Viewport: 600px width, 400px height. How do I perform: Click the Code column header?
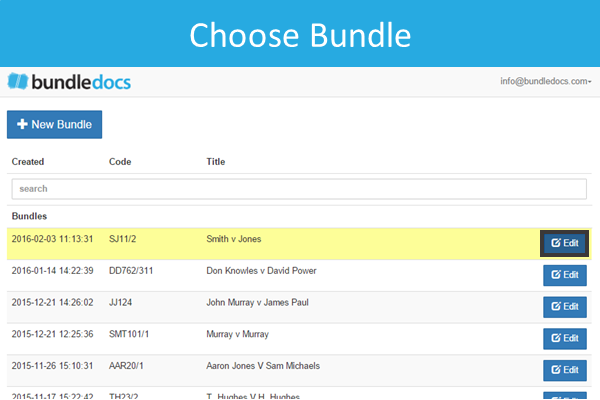click(x=120, y=162)
